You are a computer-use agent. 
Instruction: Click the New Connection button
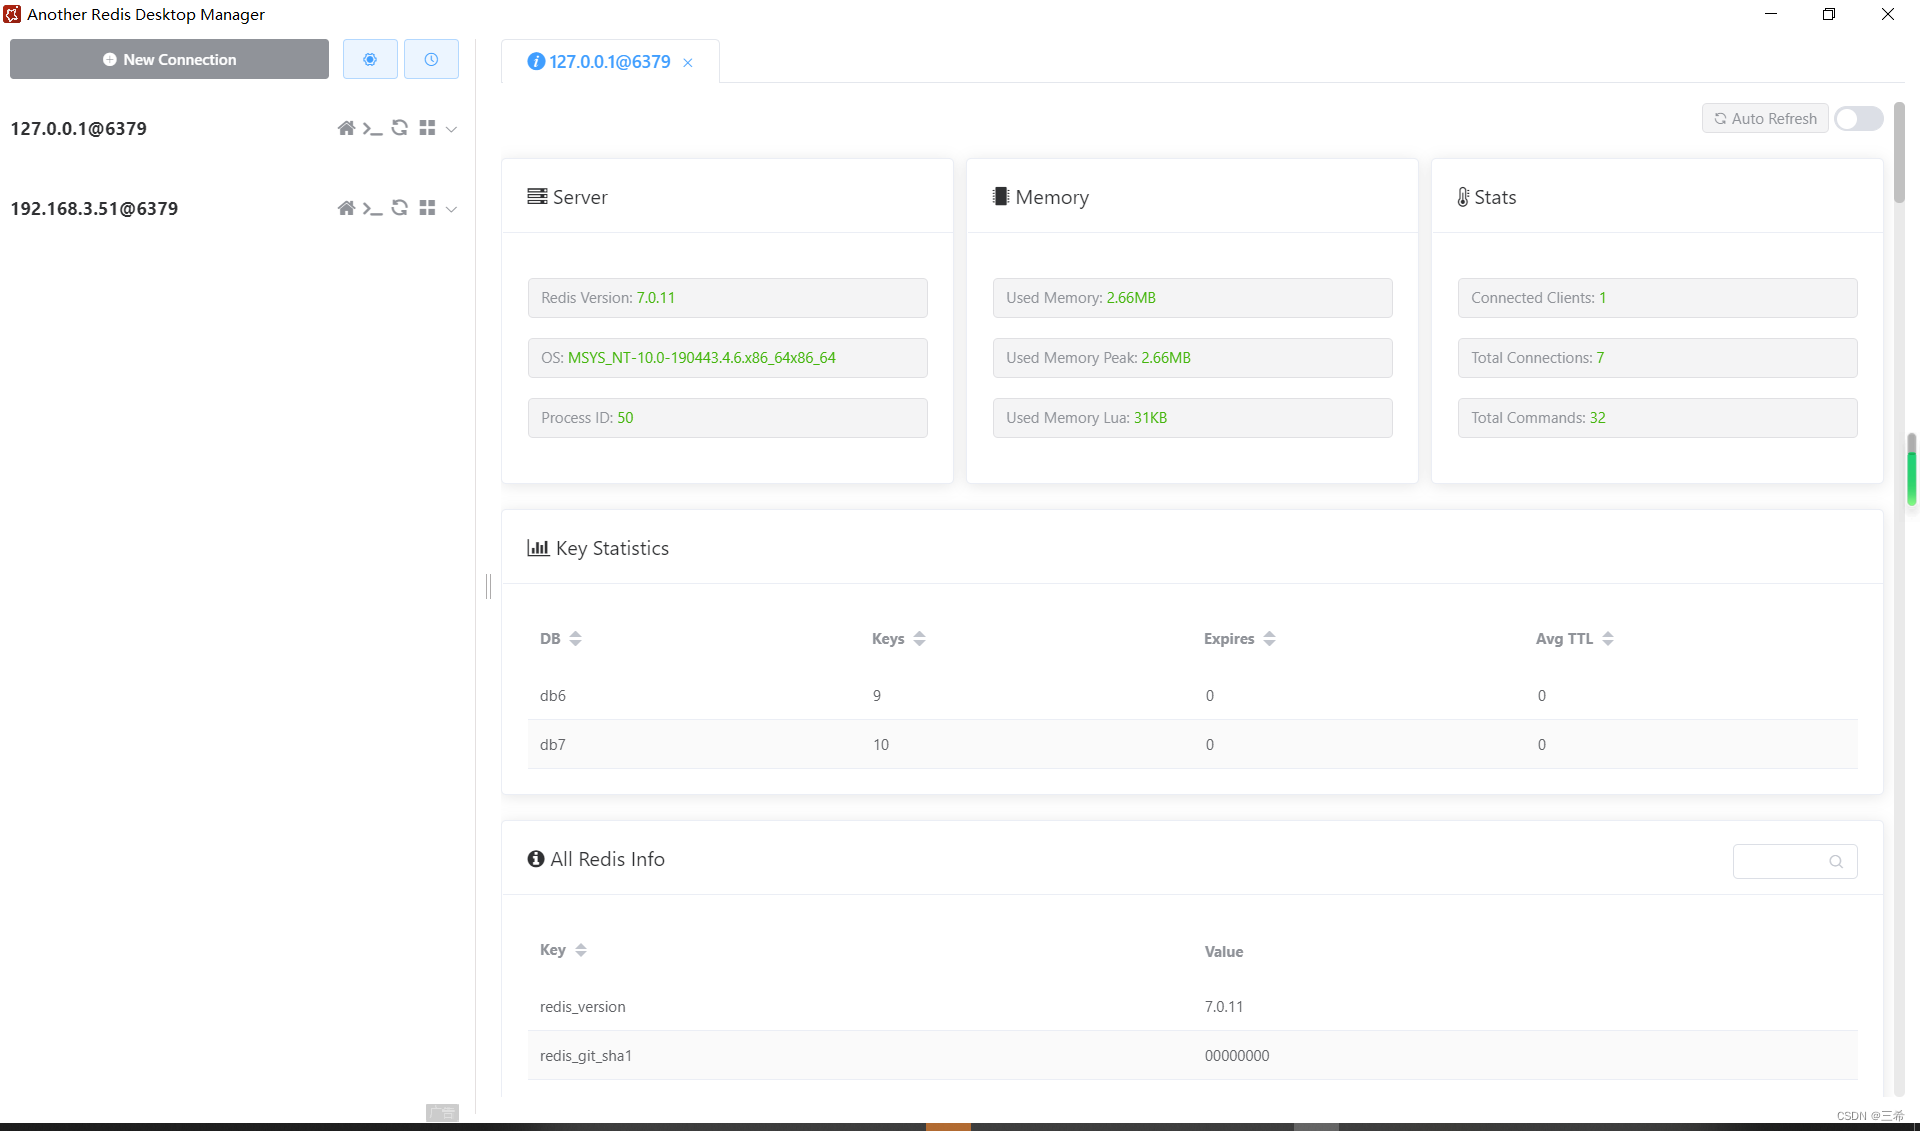pos(169,60)
